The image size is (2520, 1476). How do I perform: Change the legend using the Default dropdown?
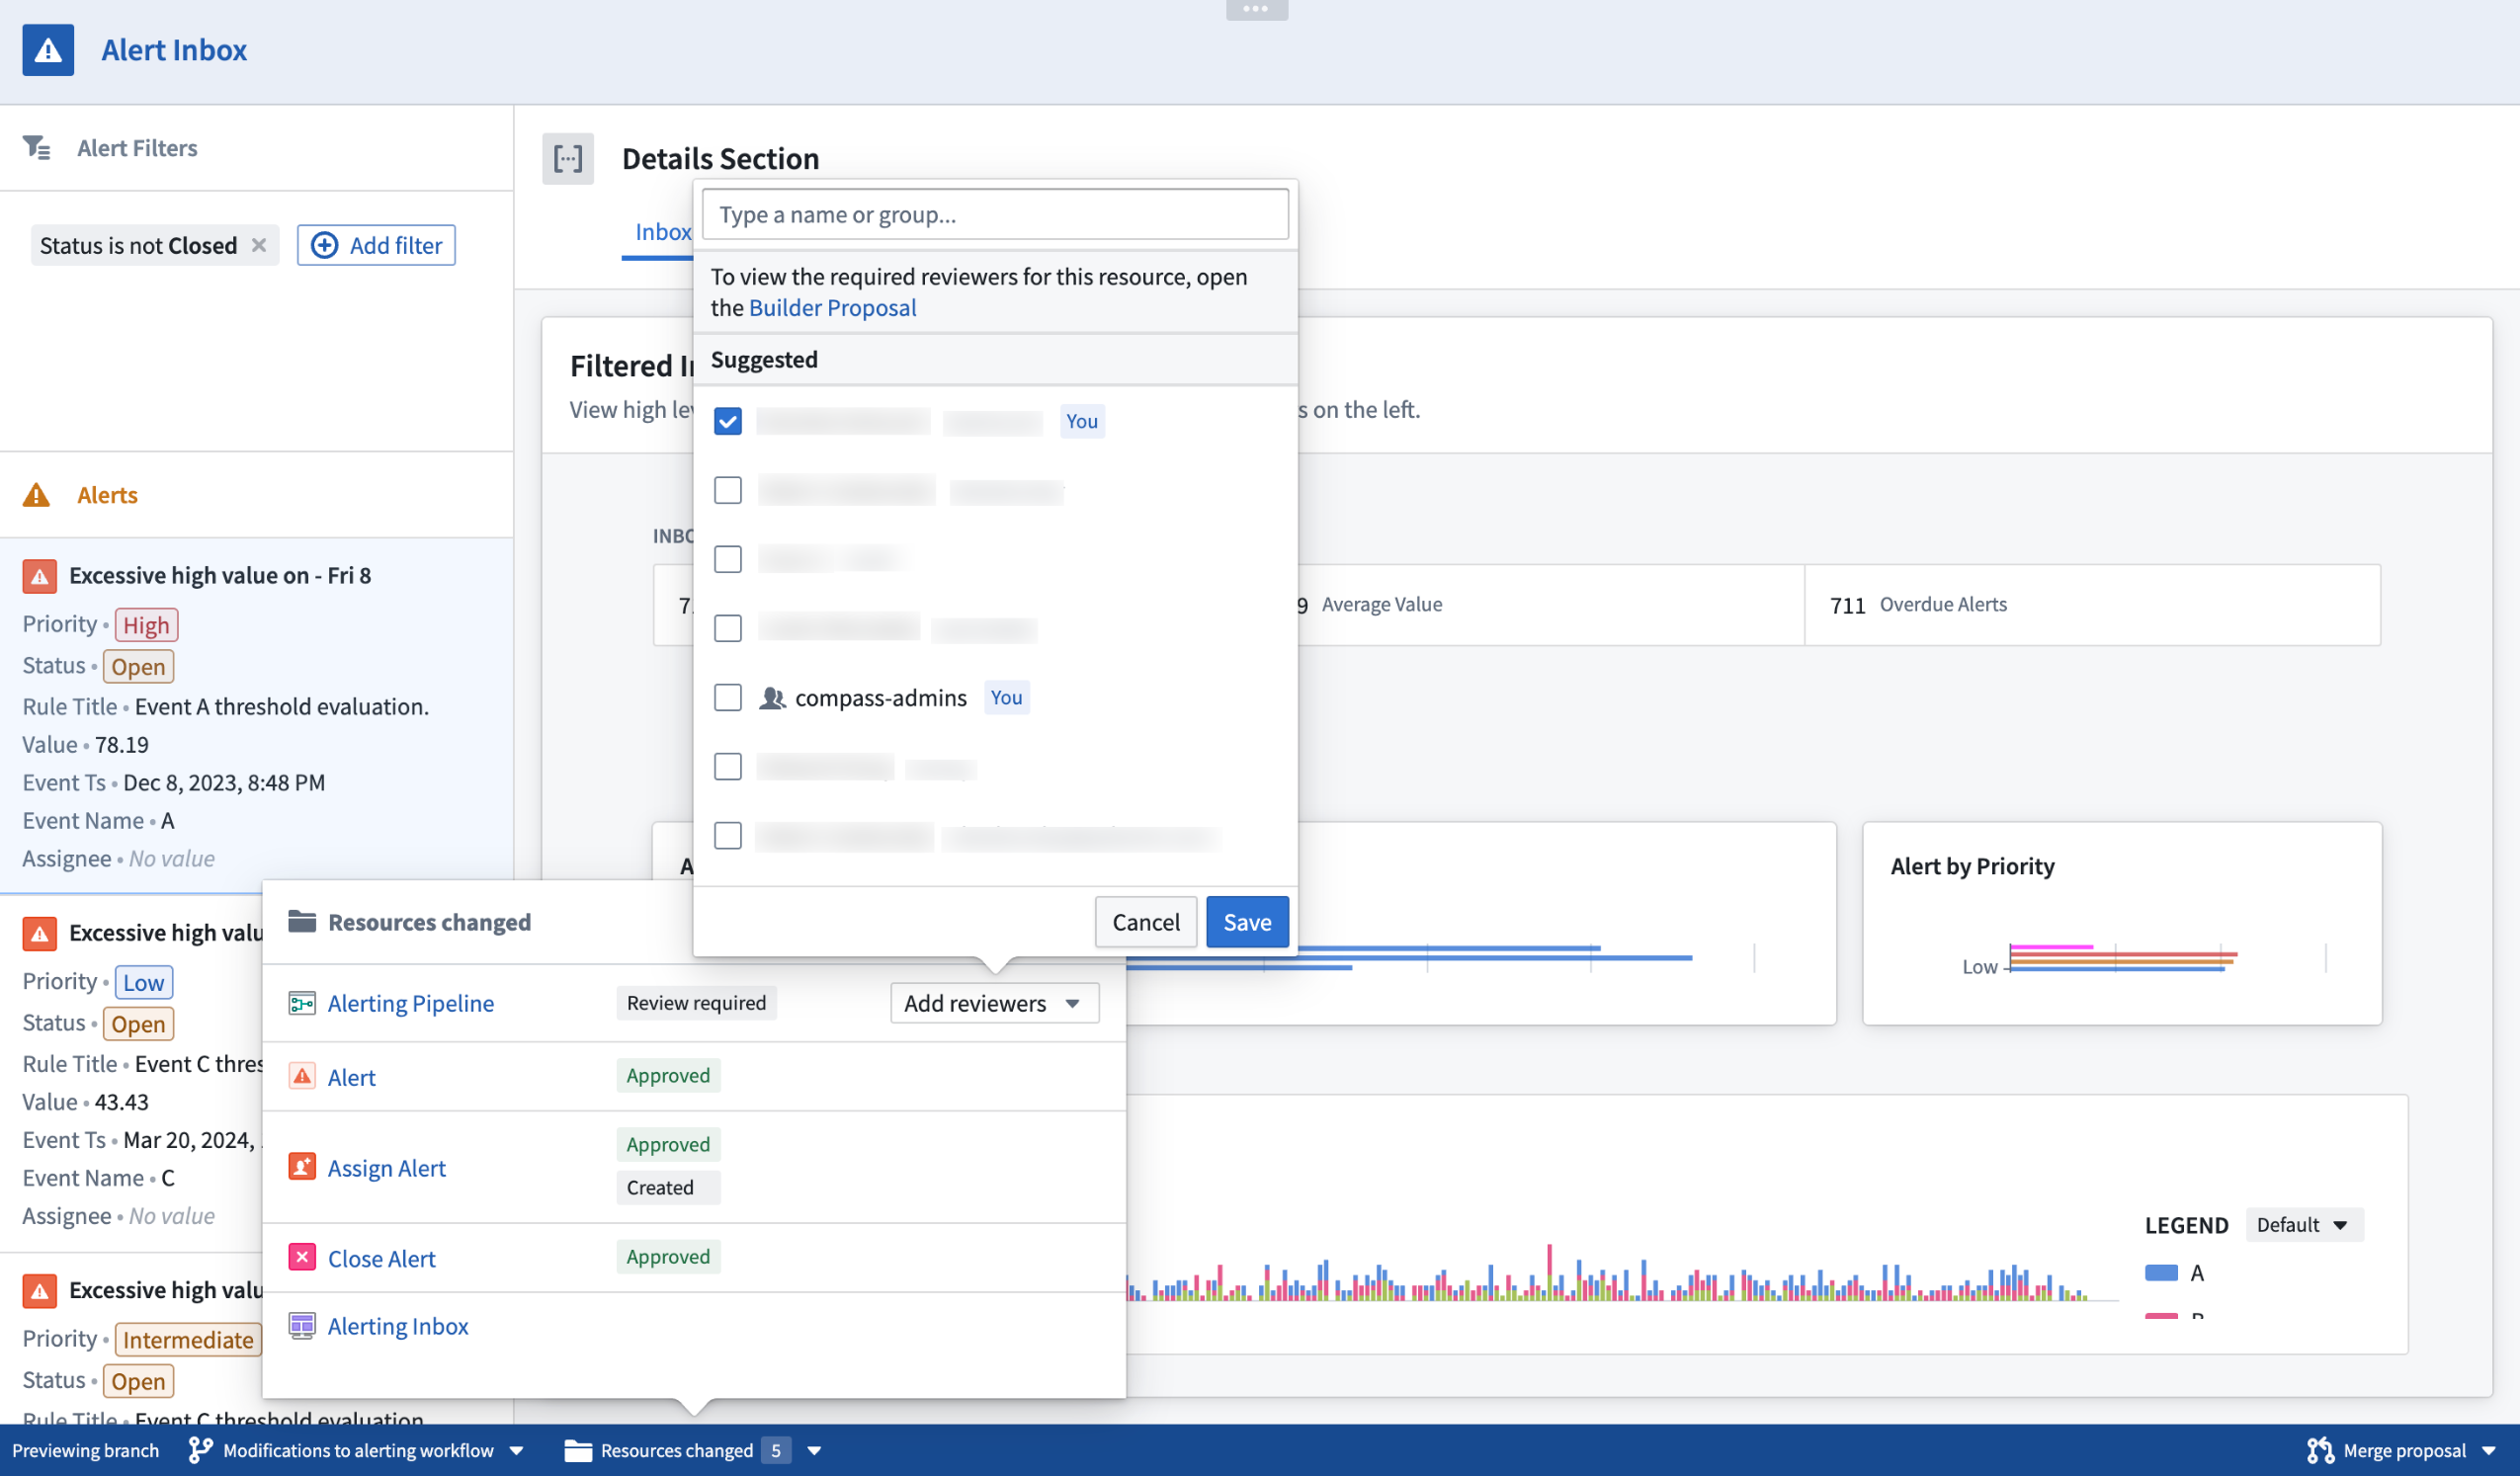click(2303, 1224)
